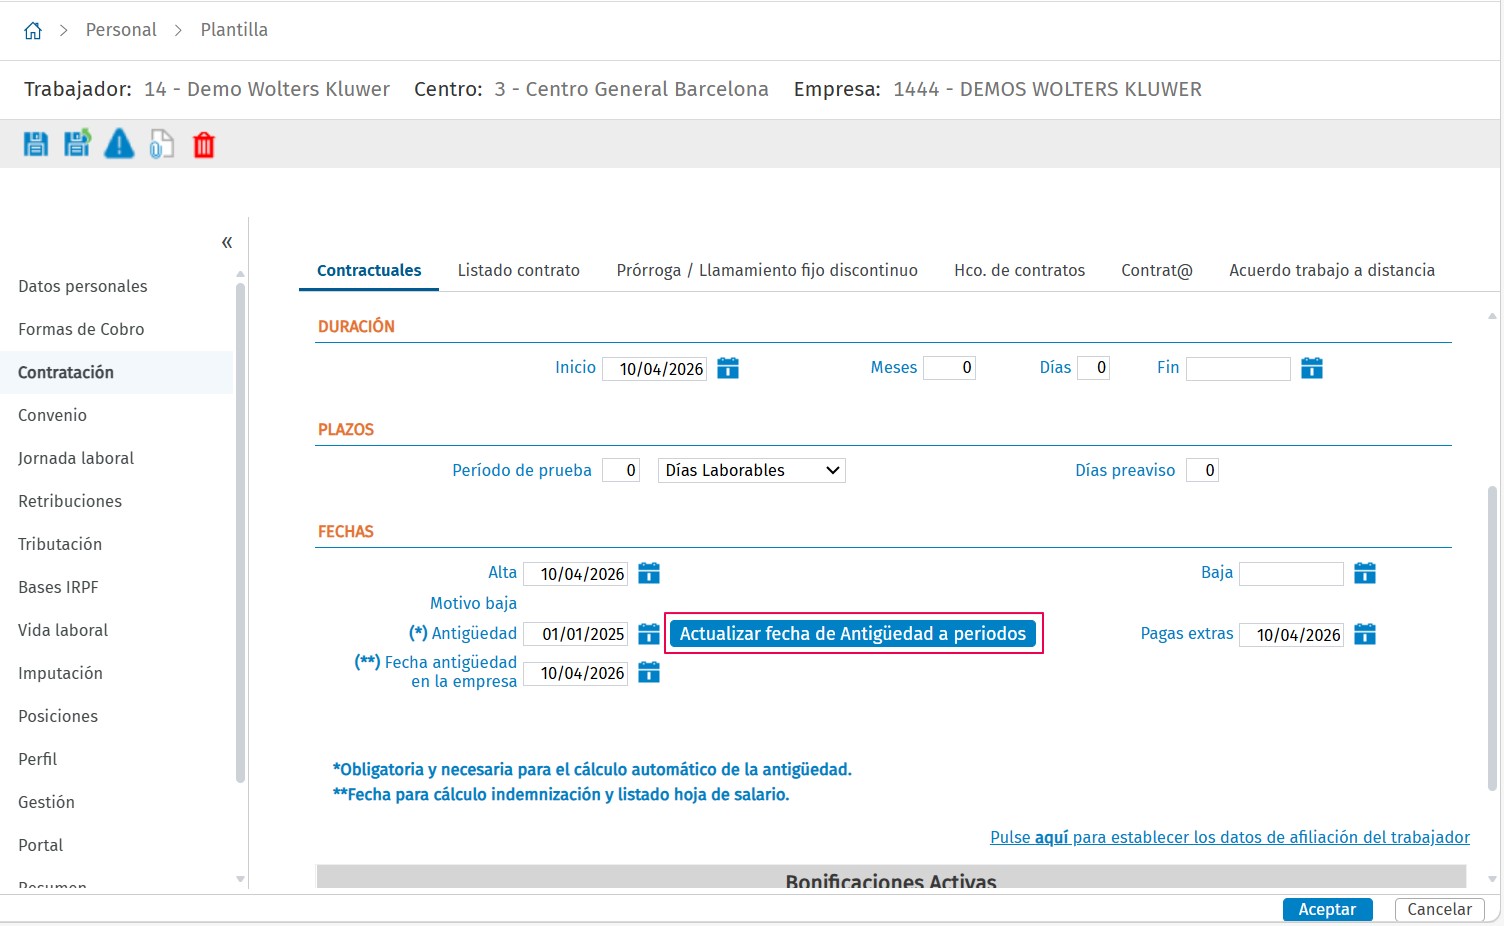Go to the home page icon
This screenshot has width=1504, height=926.
[x=33, y=31]
